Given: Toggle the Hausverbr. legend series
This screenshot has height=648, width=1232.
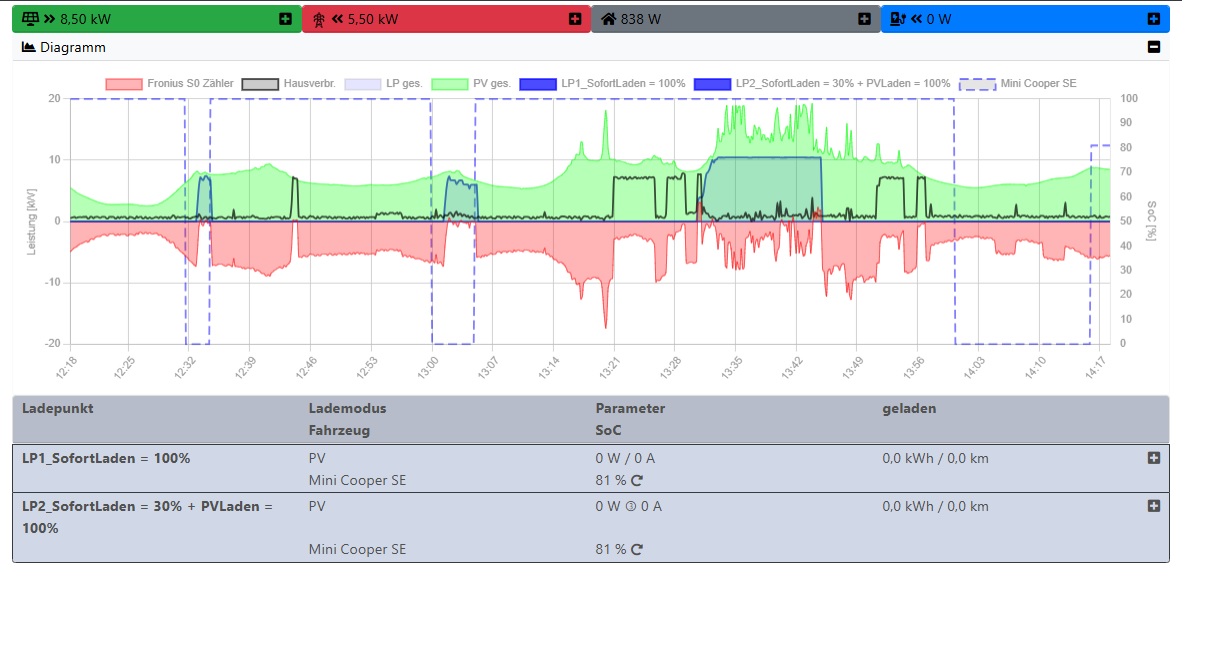Looking at the screenshot, I should (x=288, y=84).
